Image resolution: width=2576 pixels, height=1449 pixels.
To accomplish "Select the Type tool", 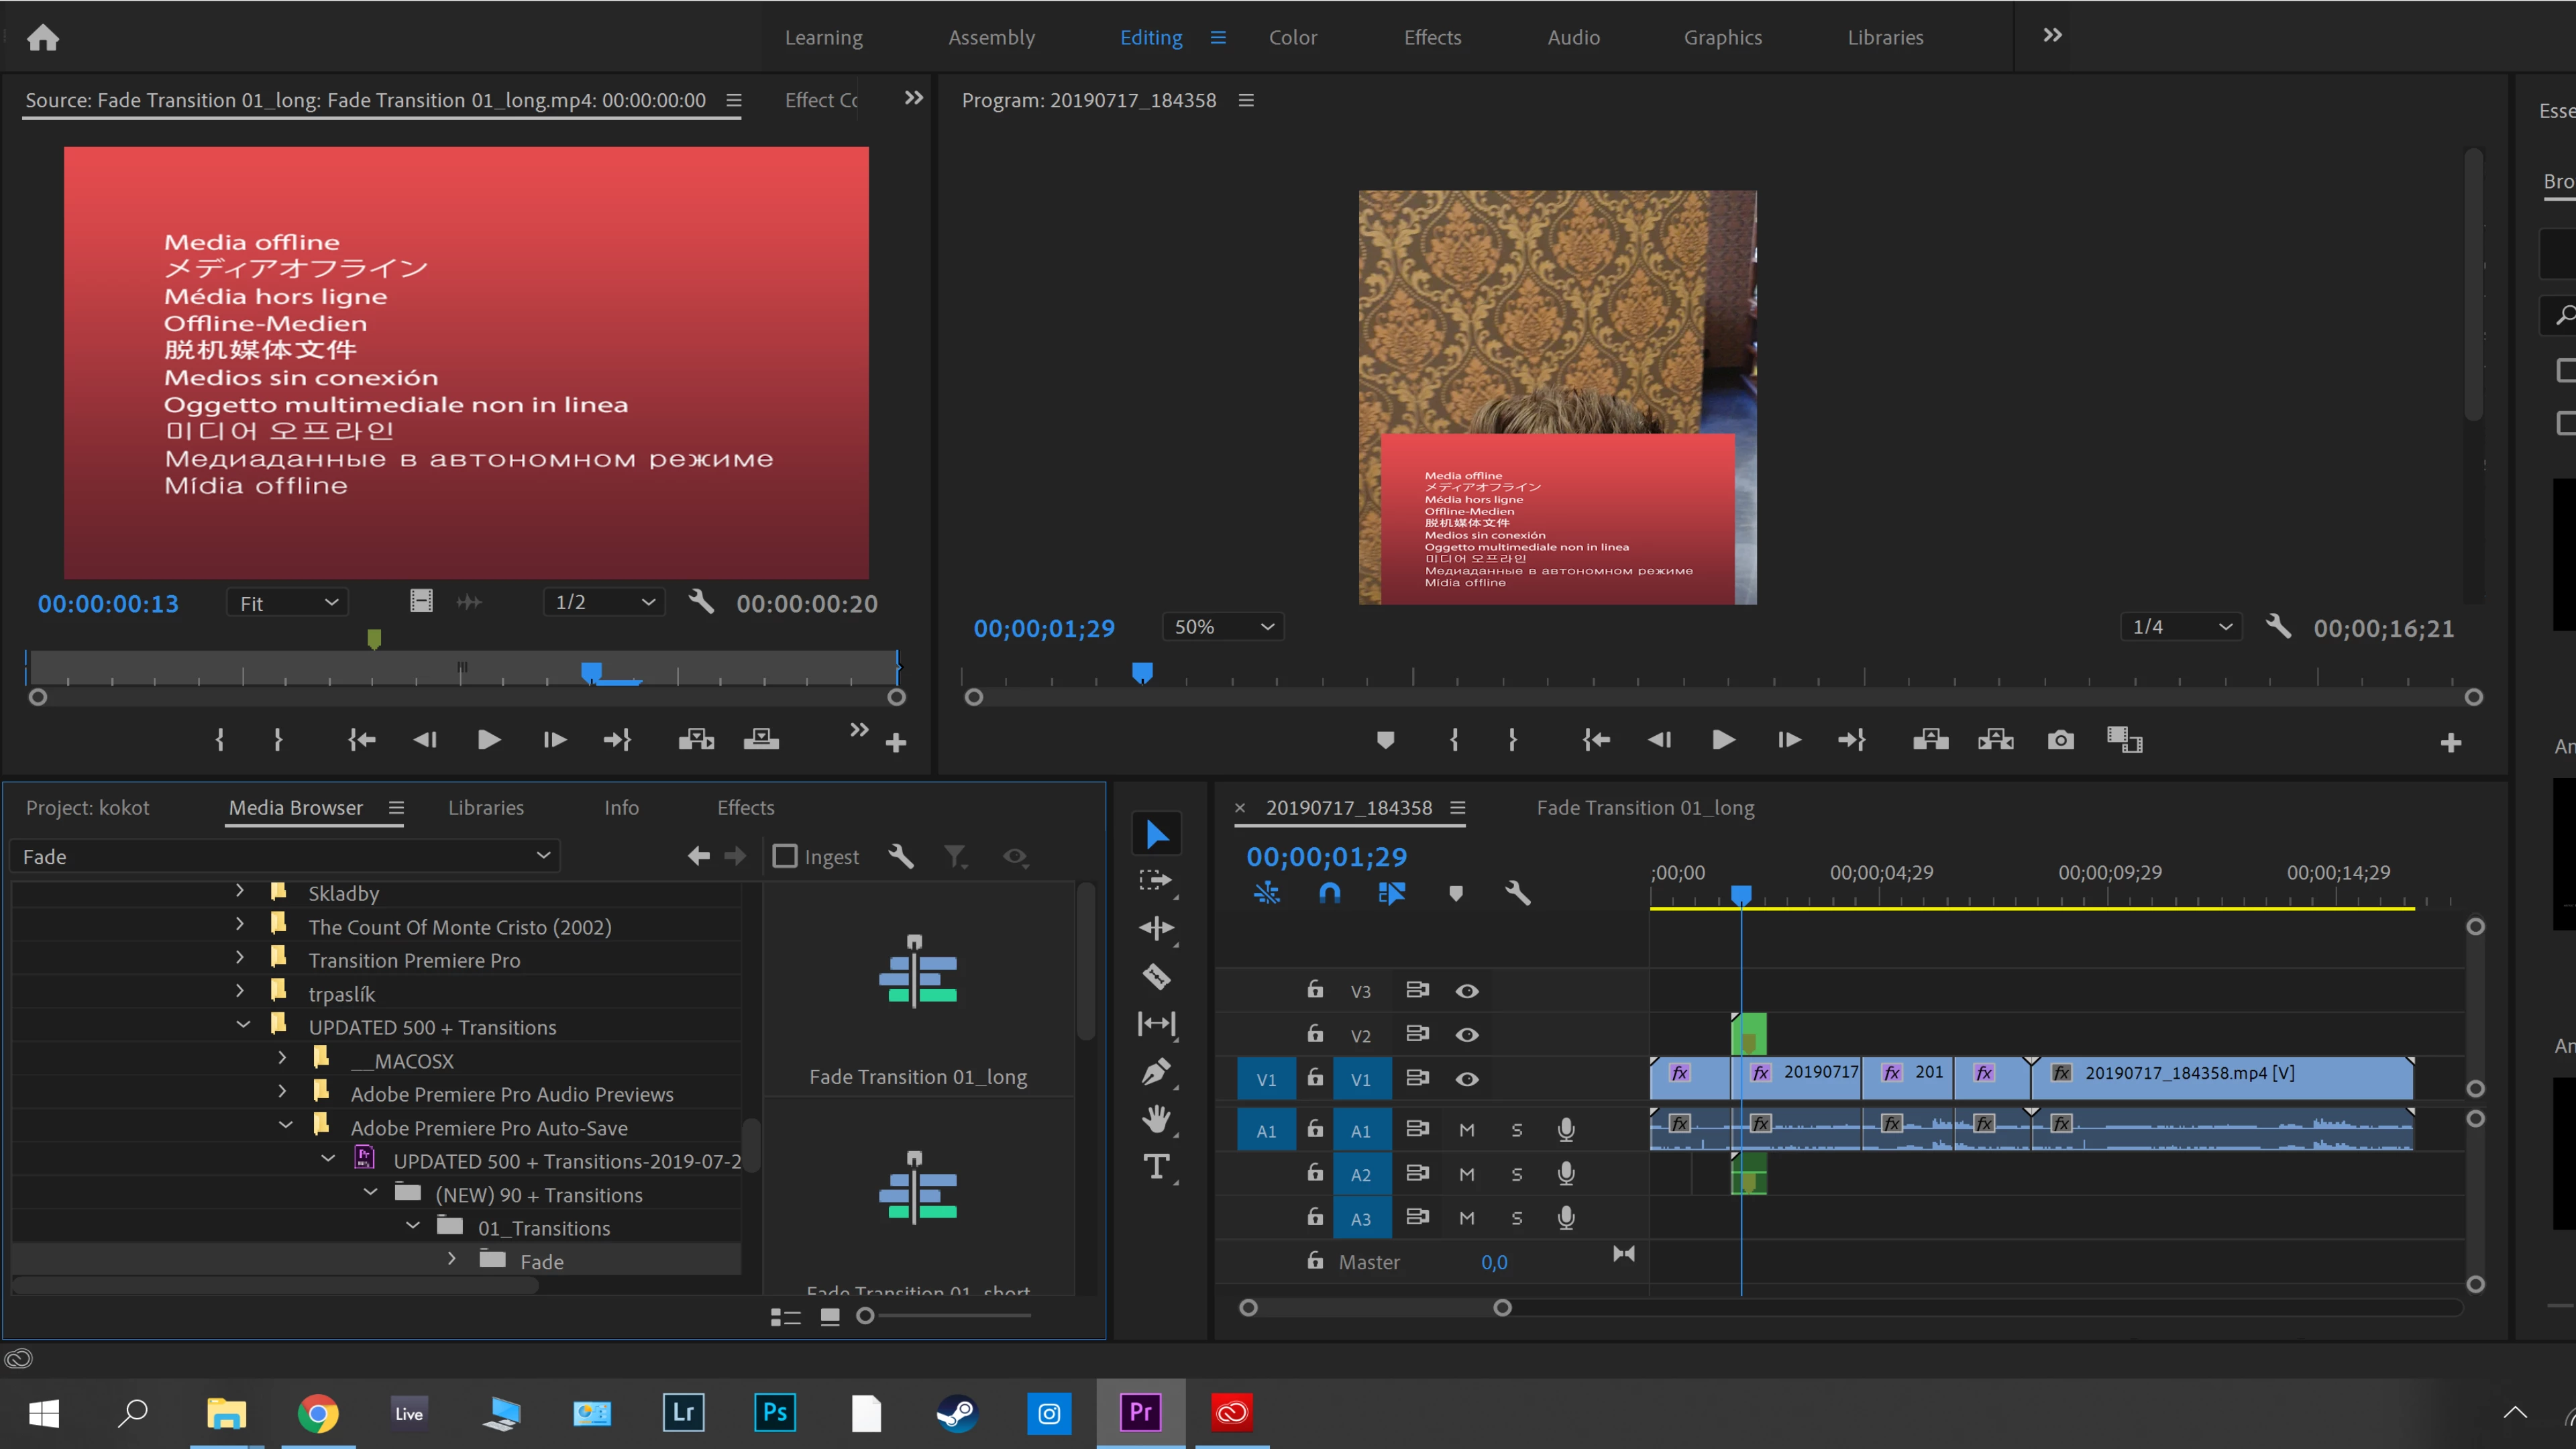I will 1156,1166.
